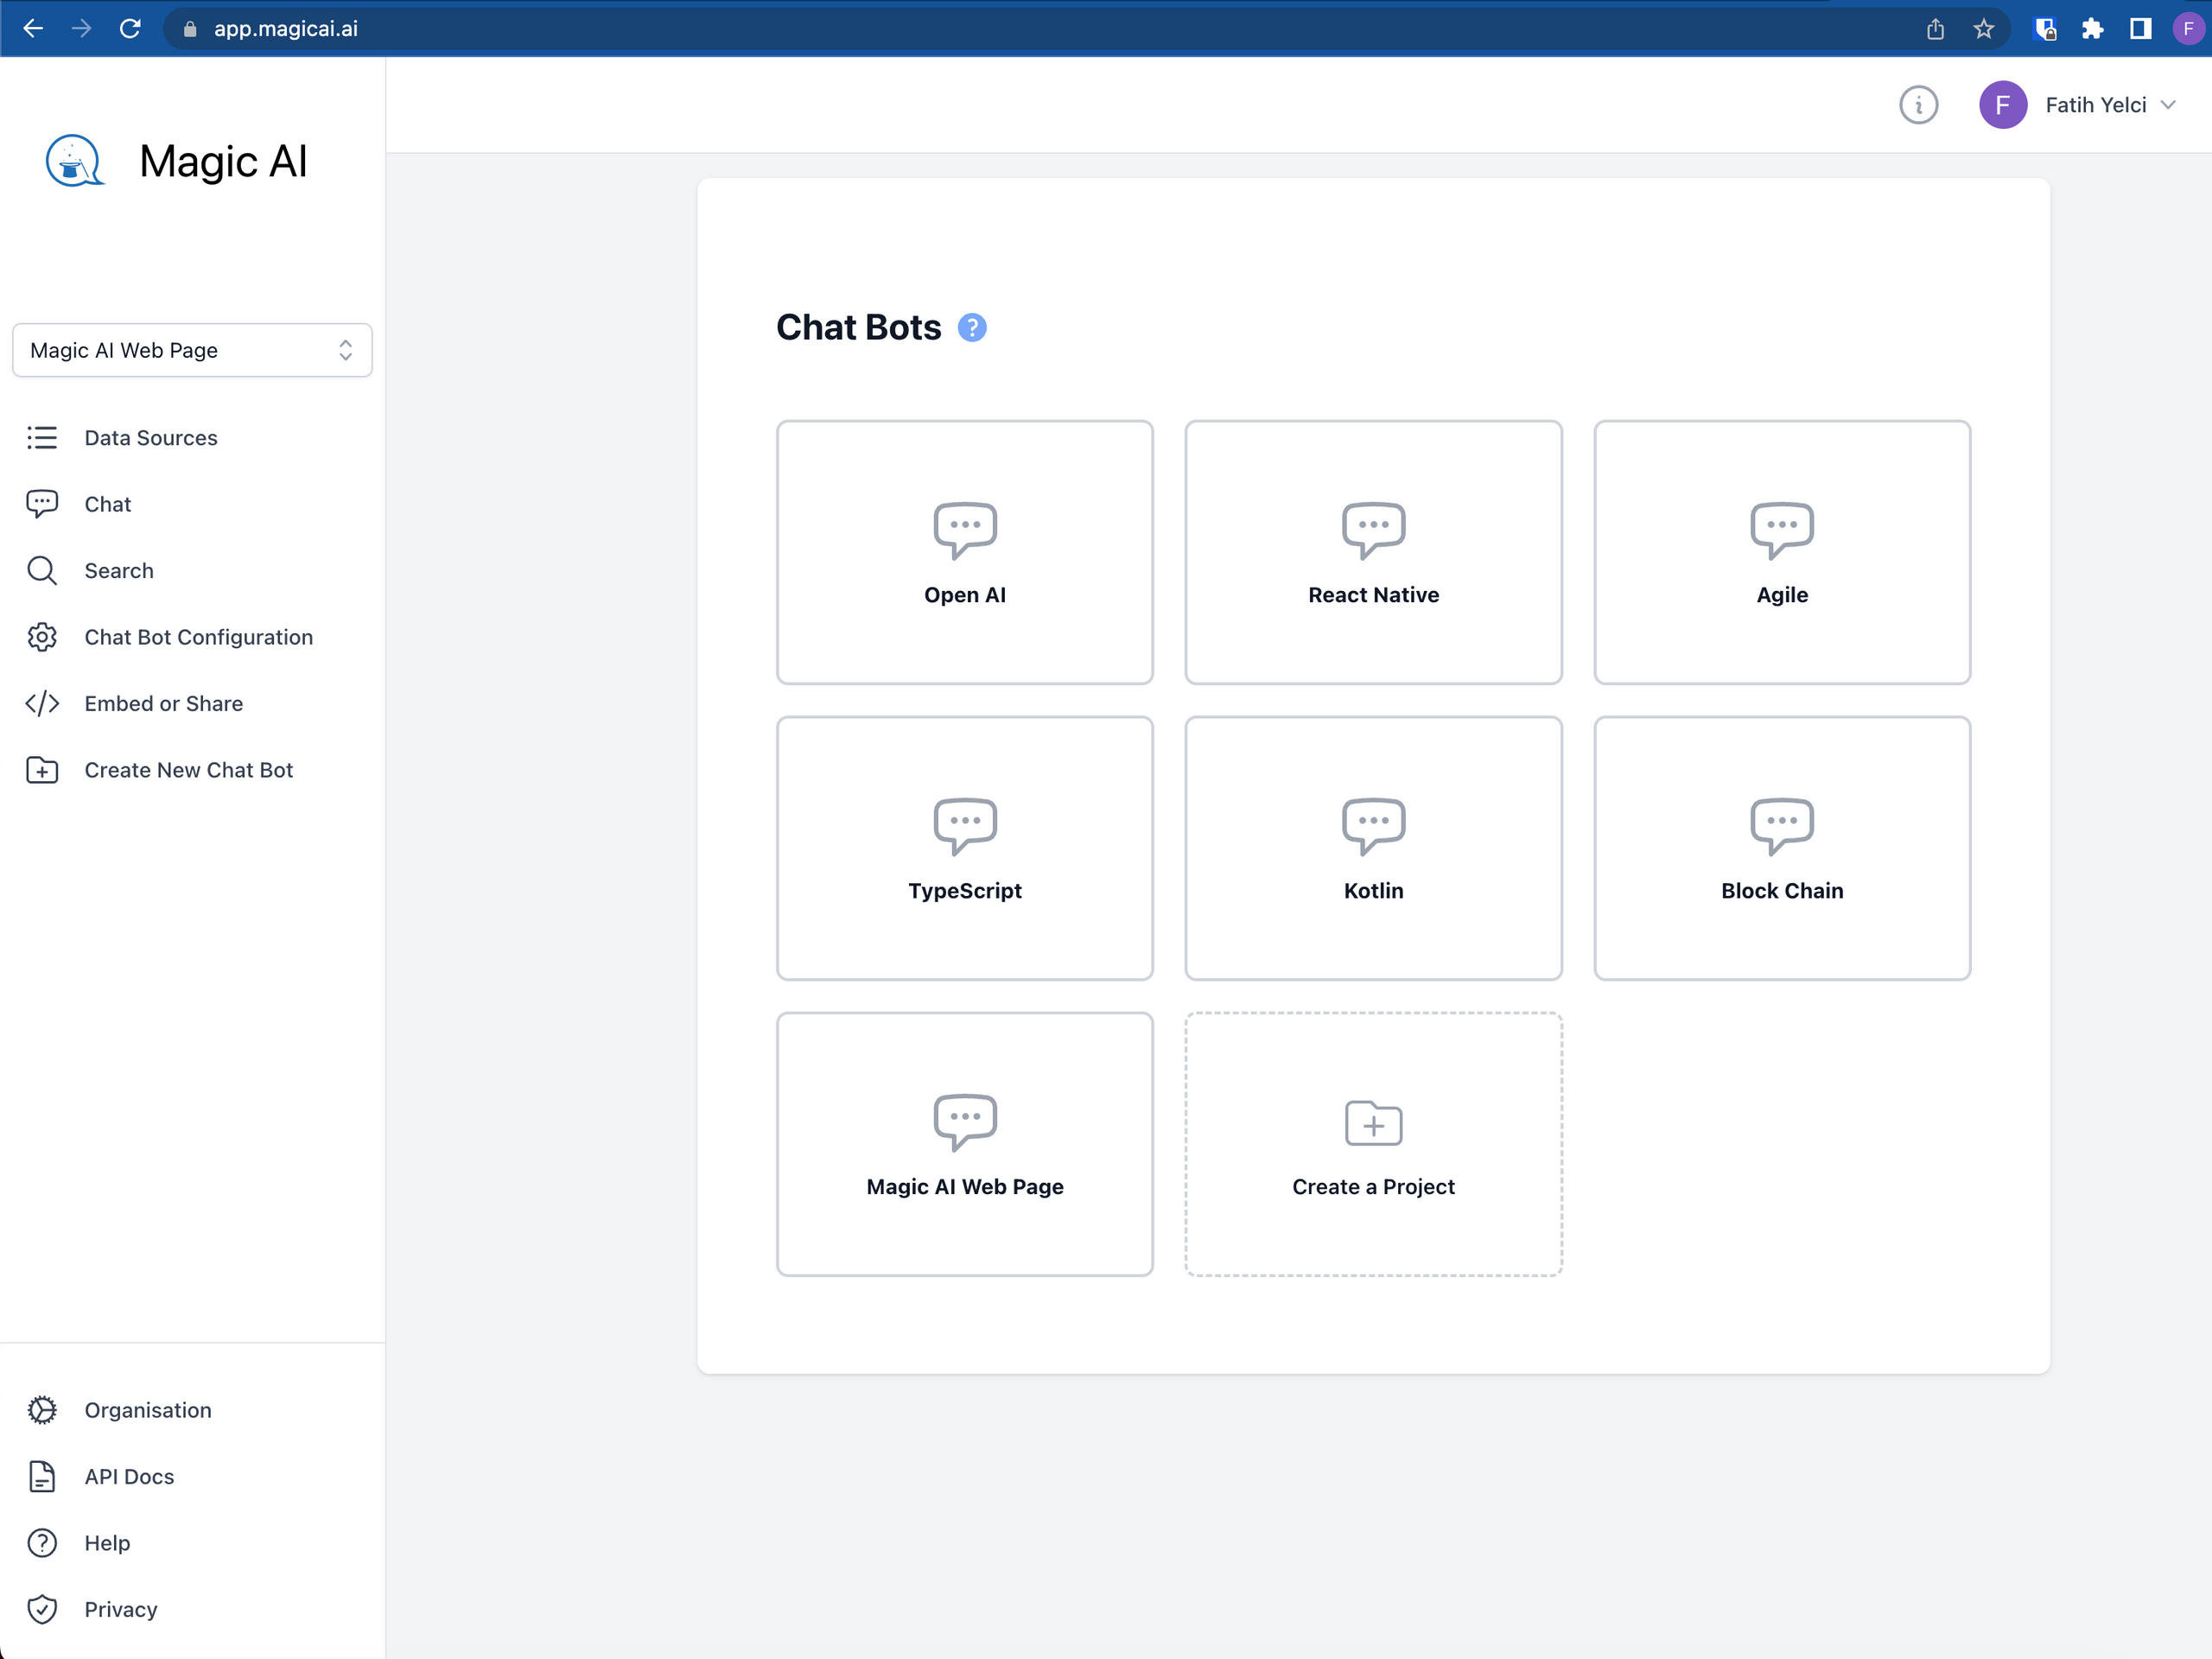
Task: Click the API Docs document icon
Action: click(42, 1476)
